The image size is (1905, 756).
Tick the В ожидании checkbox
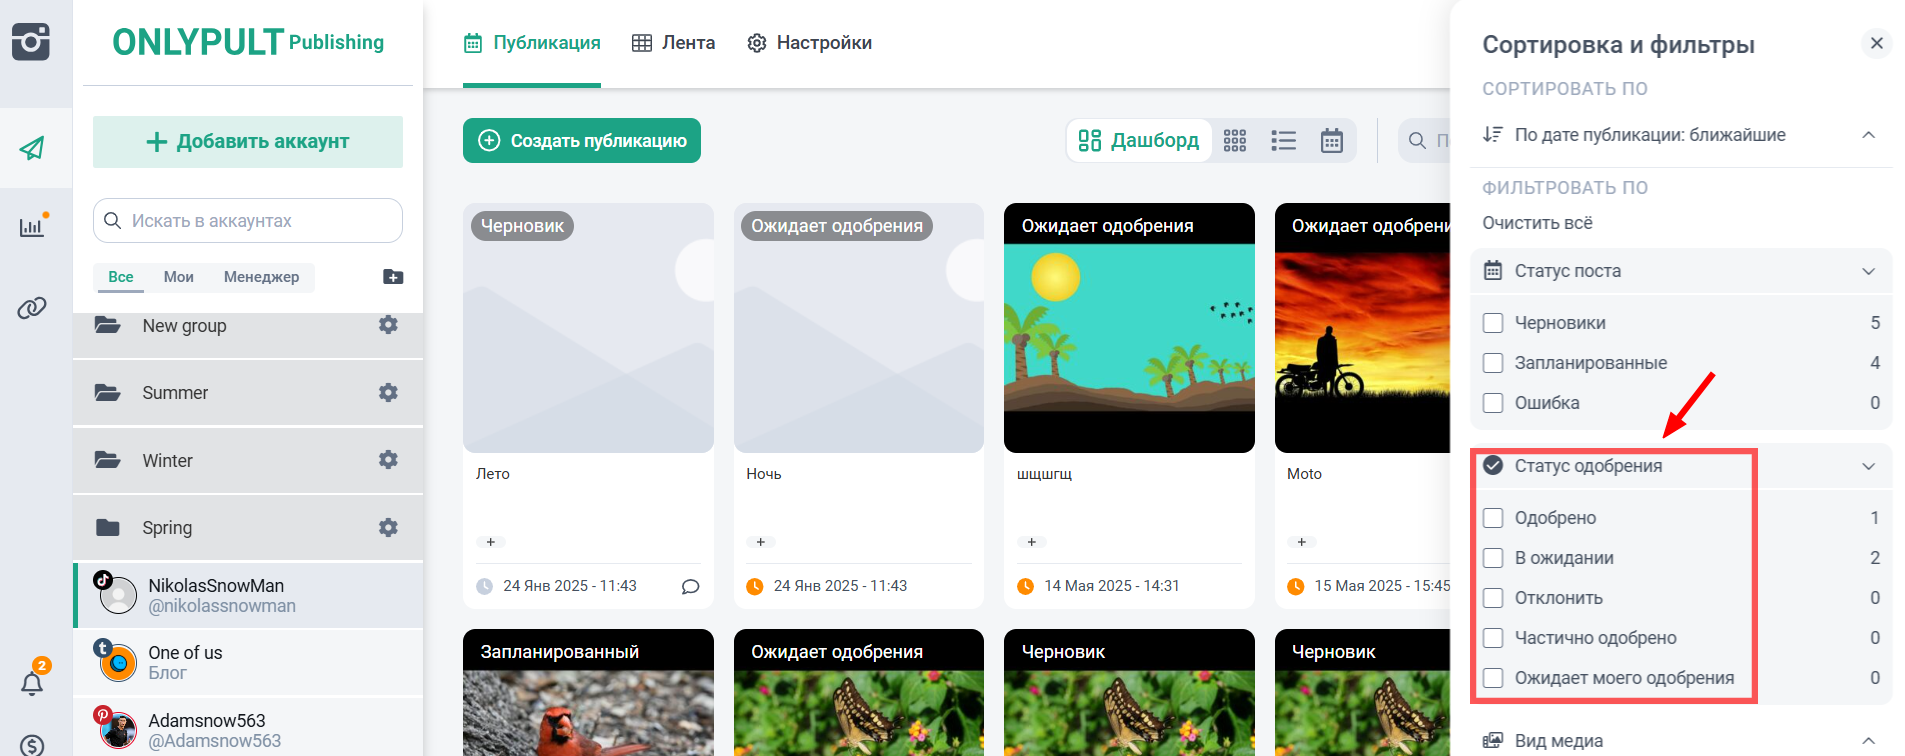click(1493, 558)
